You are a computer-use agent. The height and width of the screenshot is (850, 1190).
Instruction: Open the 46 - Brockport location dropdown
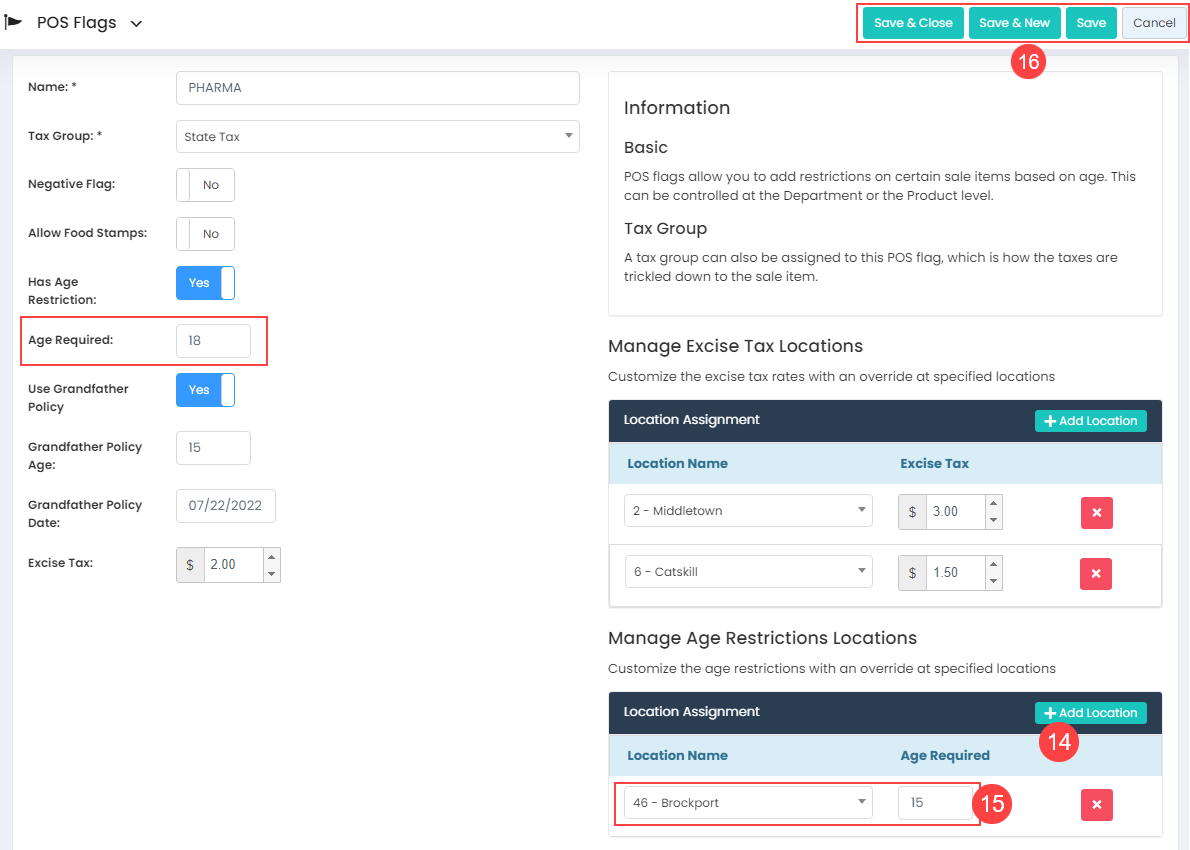pos(747,803)
